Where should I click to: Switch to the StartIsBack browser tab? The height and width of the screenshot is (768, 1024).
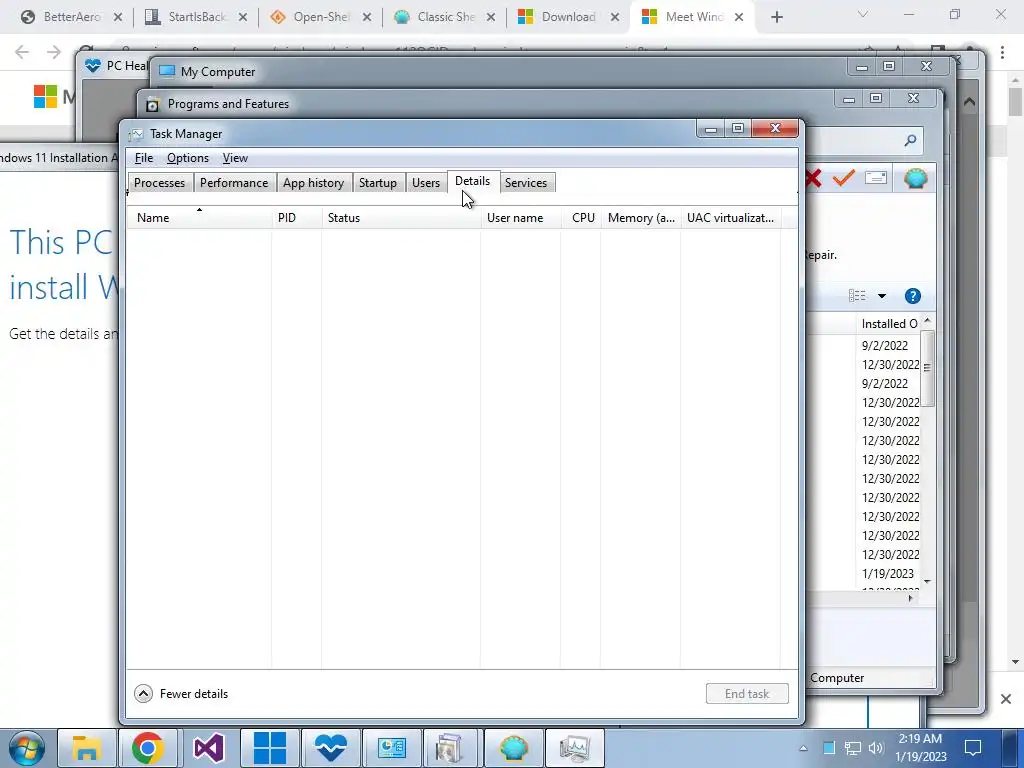[197, 17]
